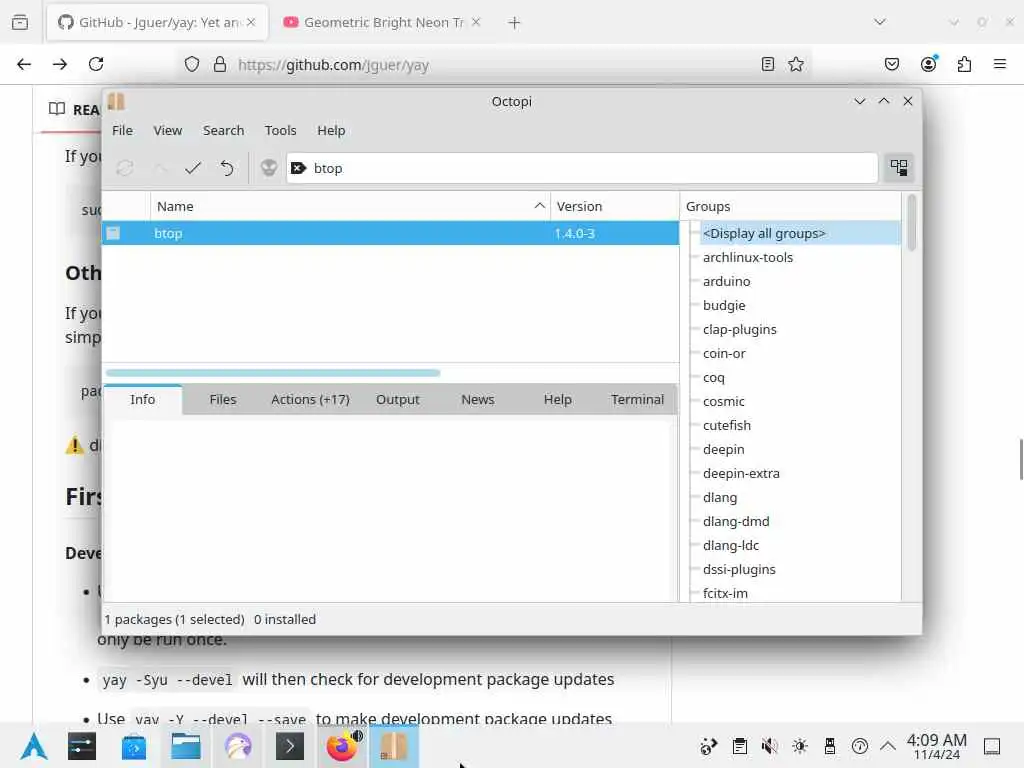Open the Firefox account icon
The width and height of the screenshot is (1024, 768).
pyautogui.click(x=929, y=63)
